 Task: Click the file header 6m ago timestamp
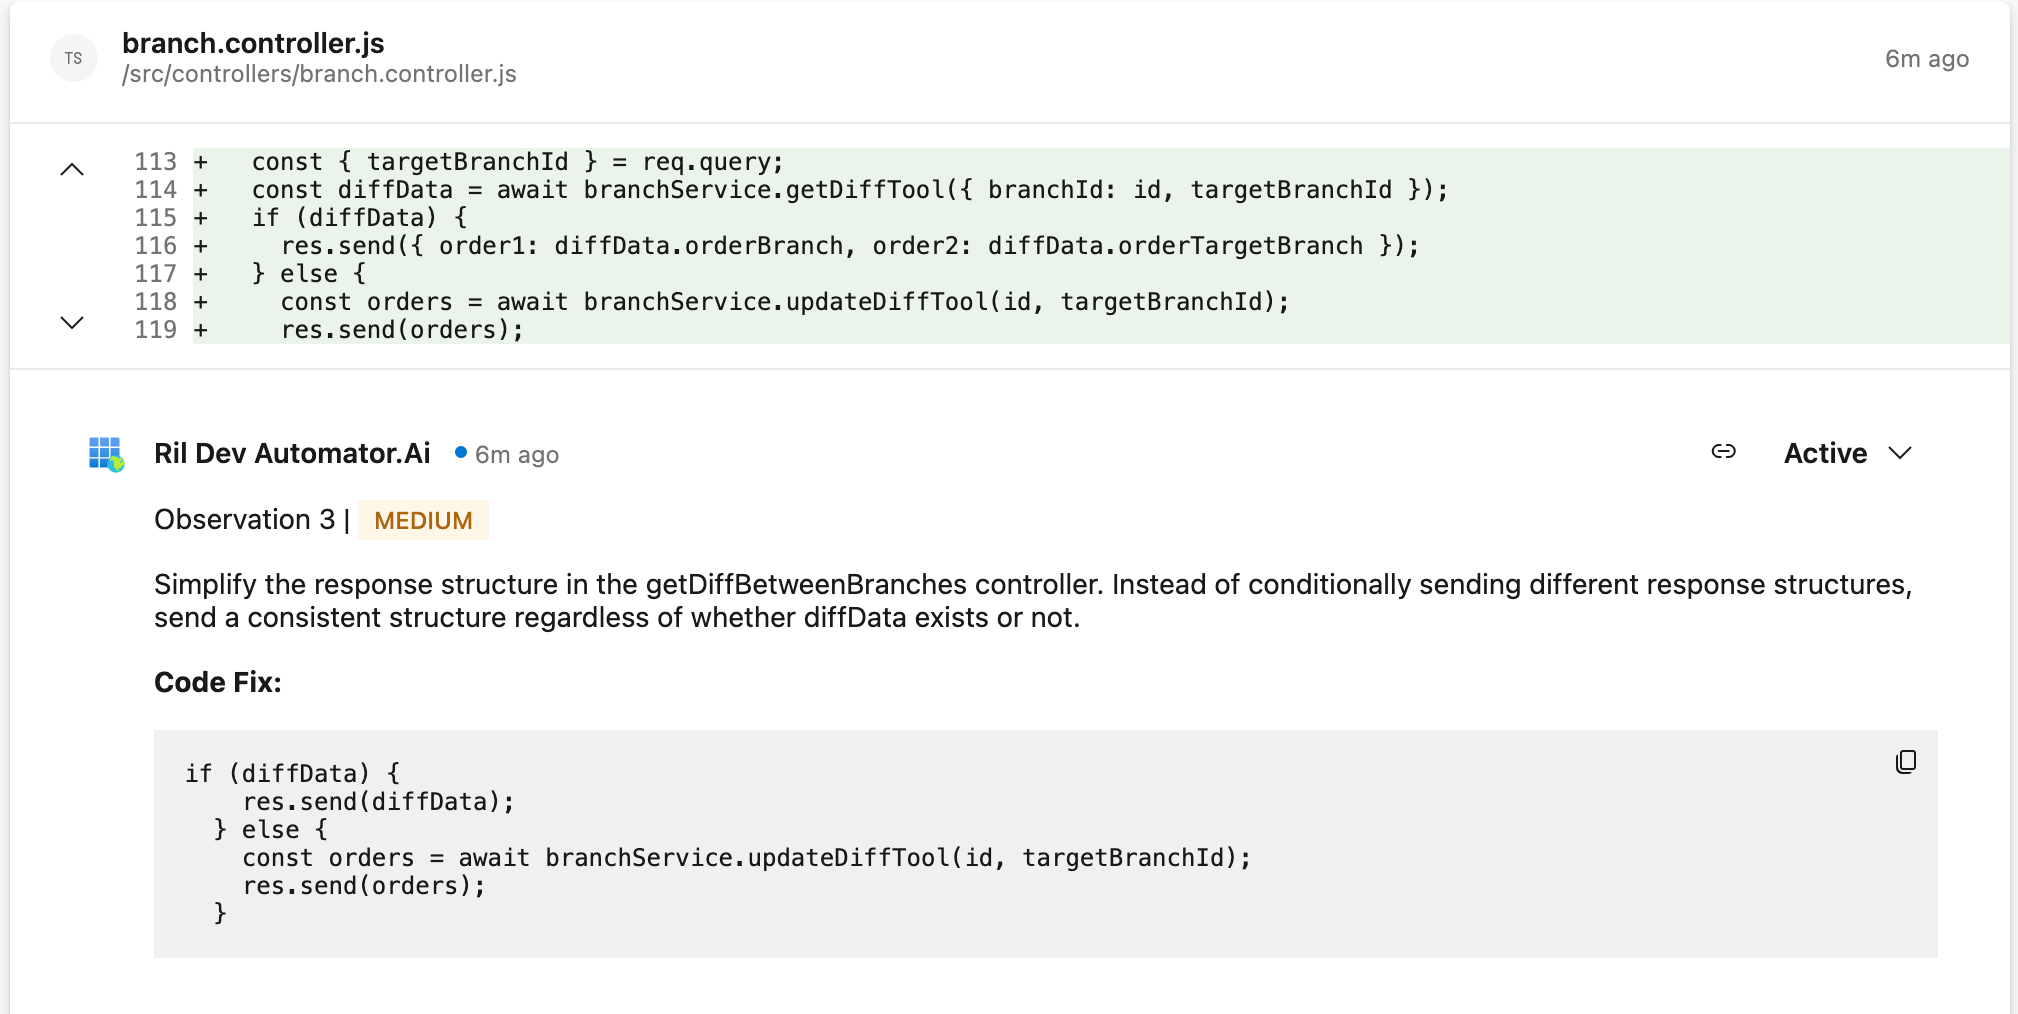[1926, 59]
